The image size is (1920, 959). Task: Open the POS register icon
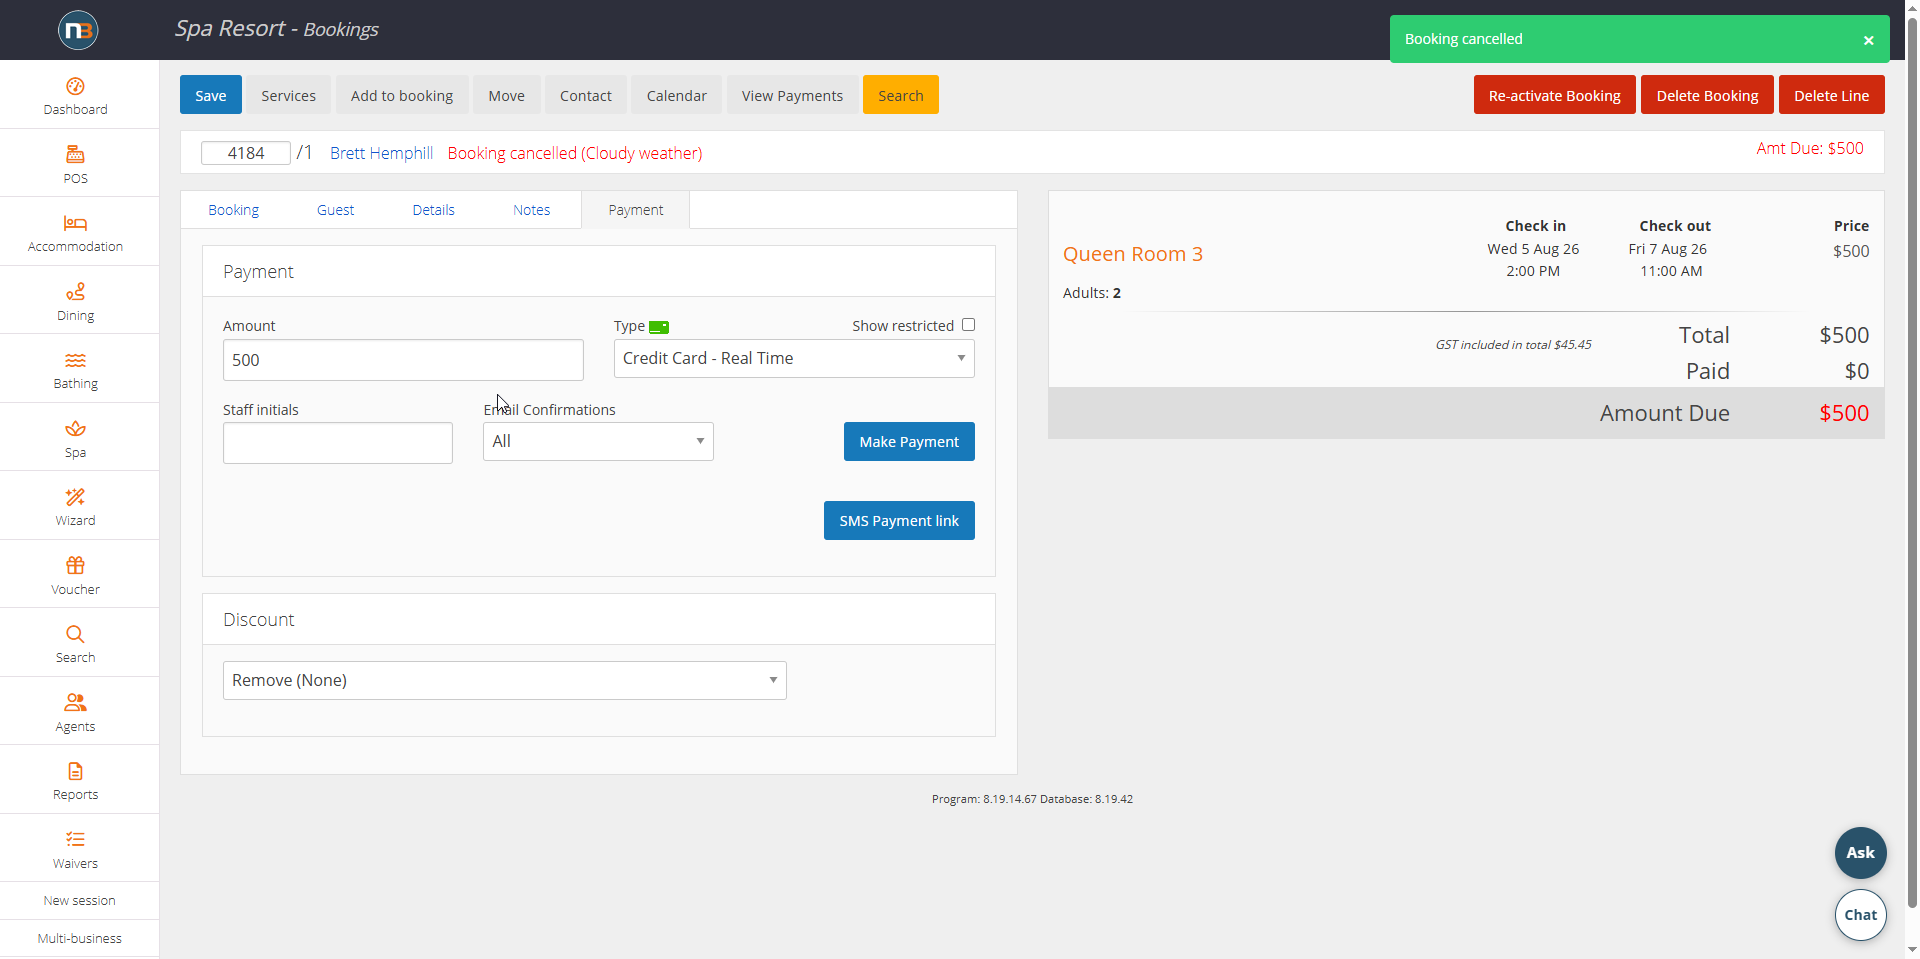click(x=75, y=154)
